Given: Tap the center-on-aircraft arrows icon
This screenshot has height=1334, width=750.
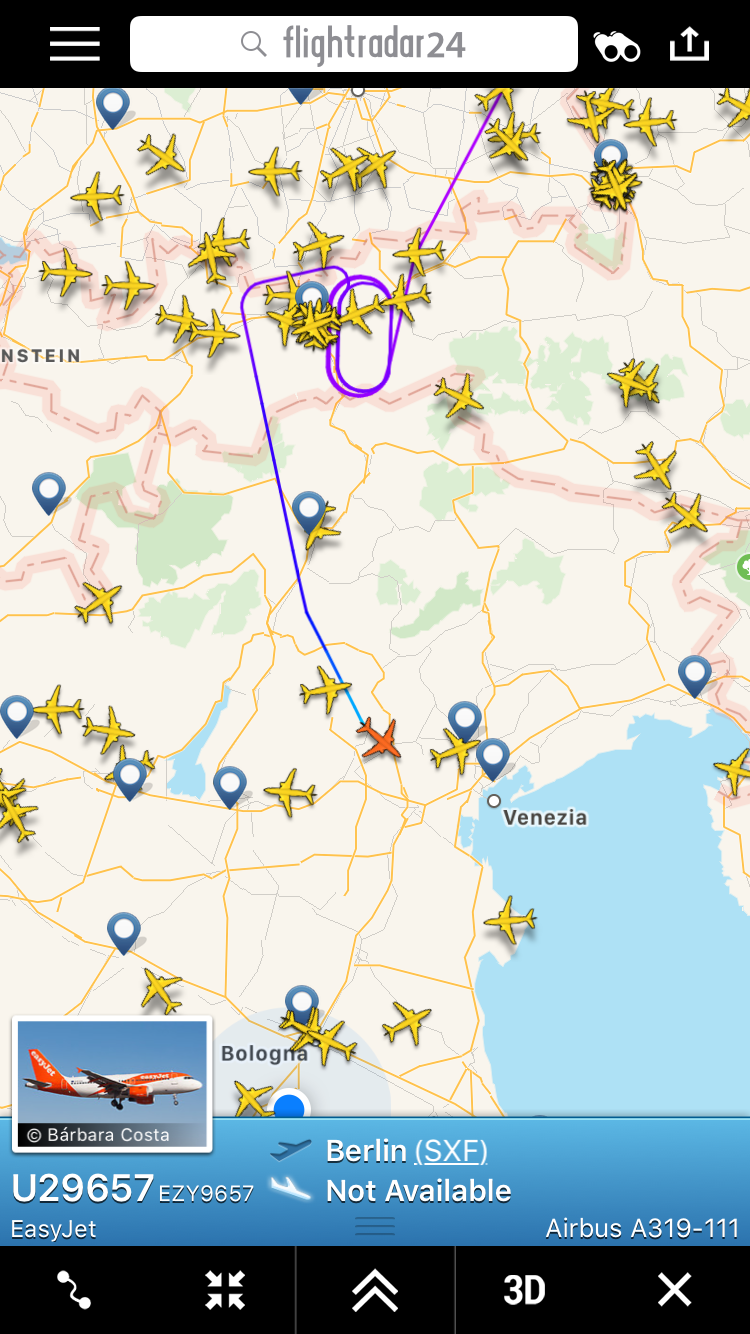Looking at the screenshot, I should pos(225,1290).
